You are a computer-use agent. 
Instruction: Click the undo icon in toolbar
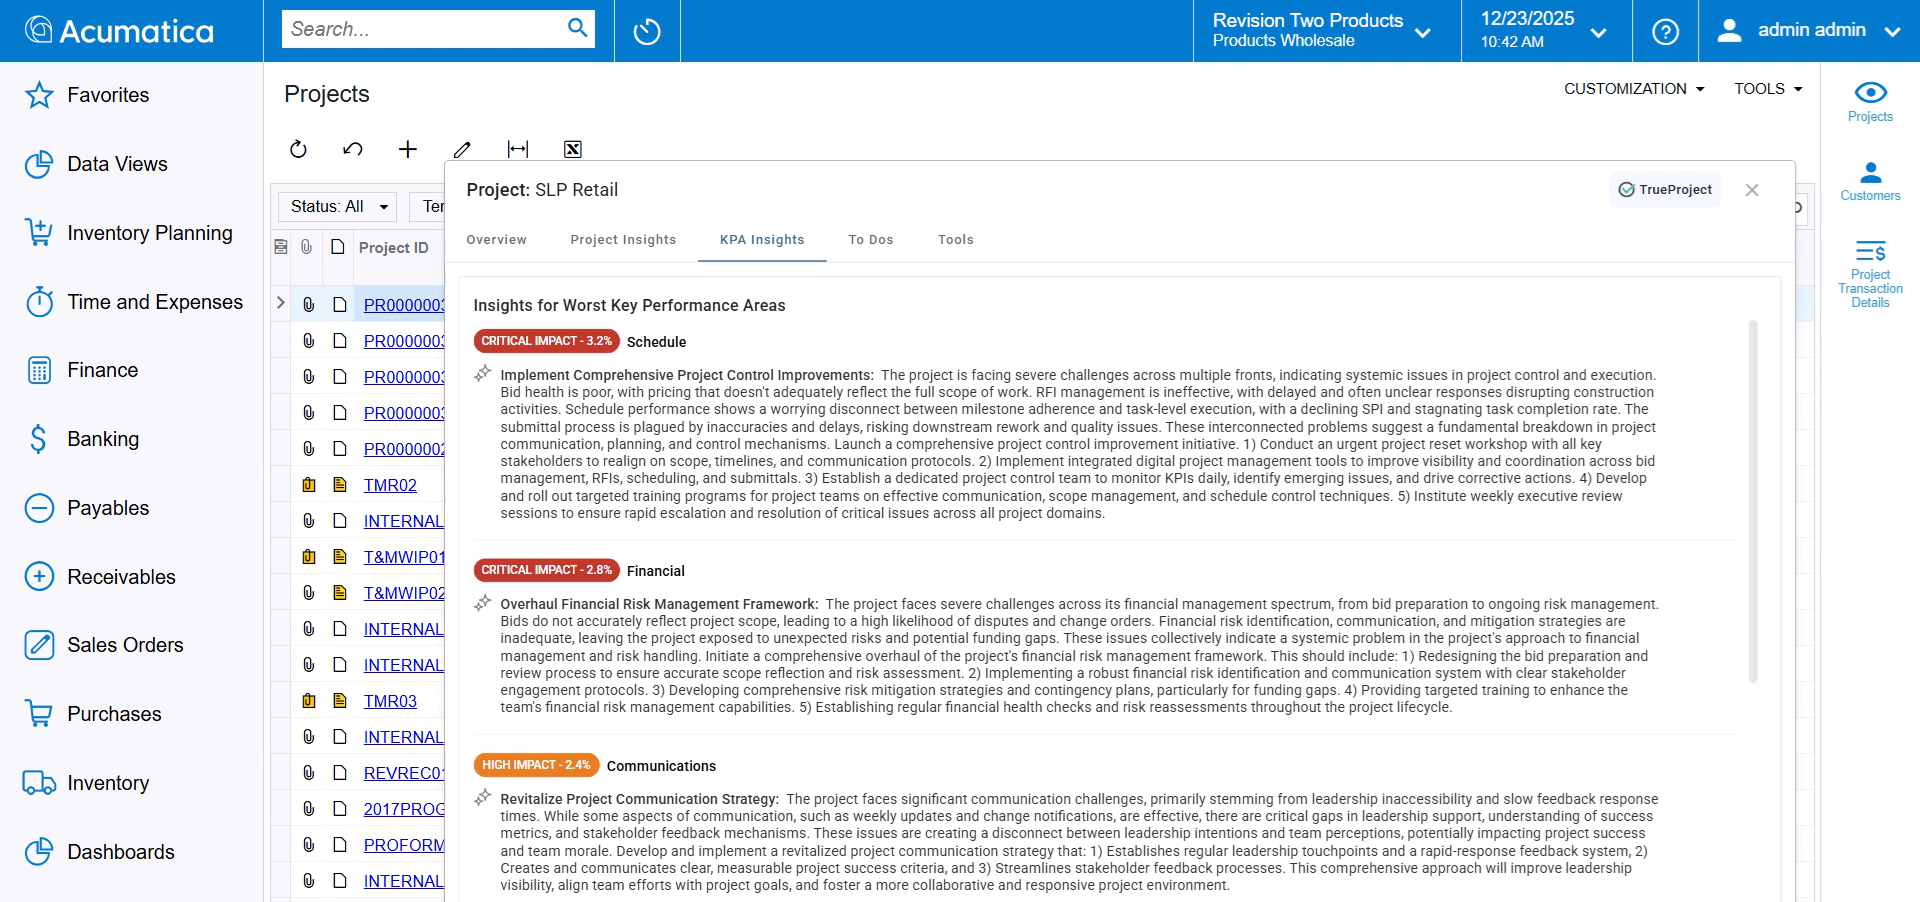[352, 149]
